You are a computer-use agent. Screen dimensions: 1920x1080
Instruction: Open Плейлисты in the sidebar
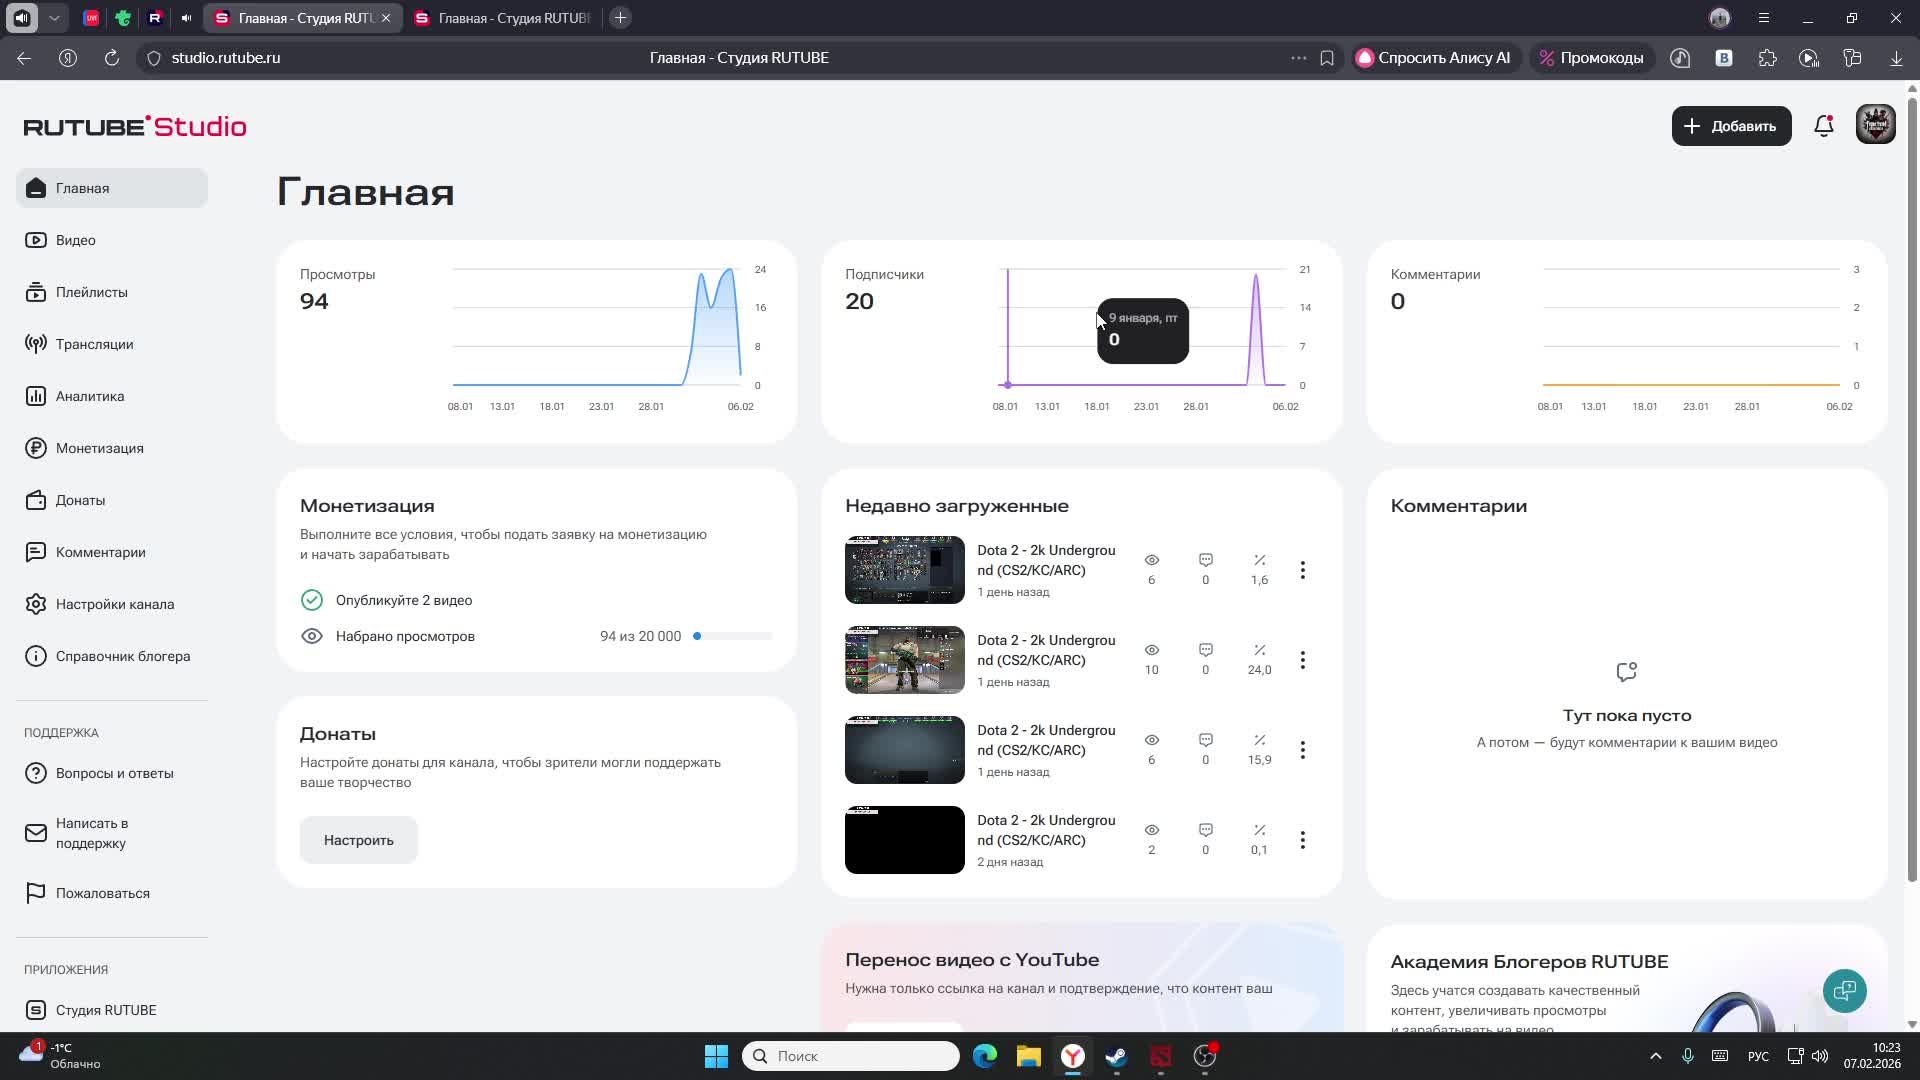(x=91, y=292)
